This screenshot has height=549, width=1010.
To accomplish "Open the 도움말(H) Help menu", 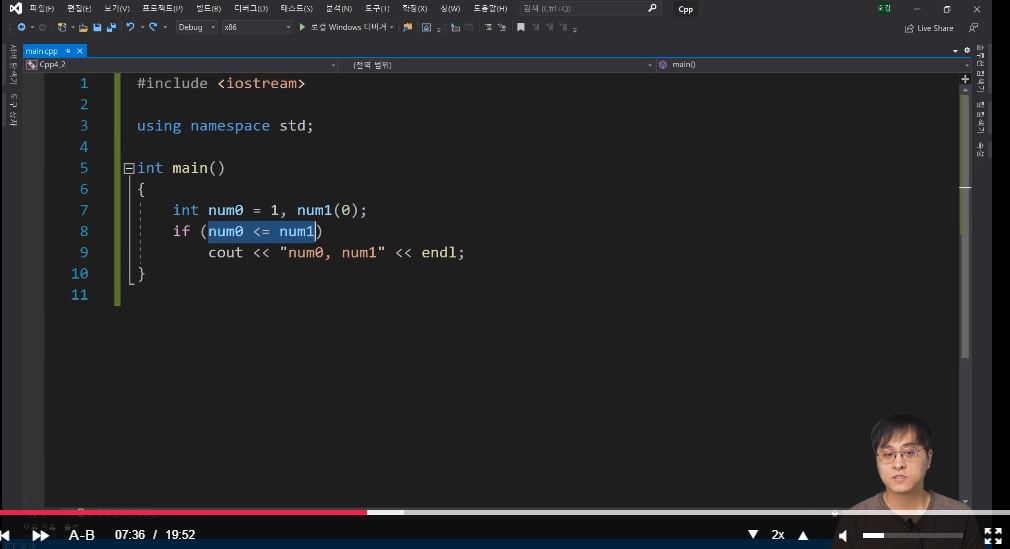I will point(490,8).
